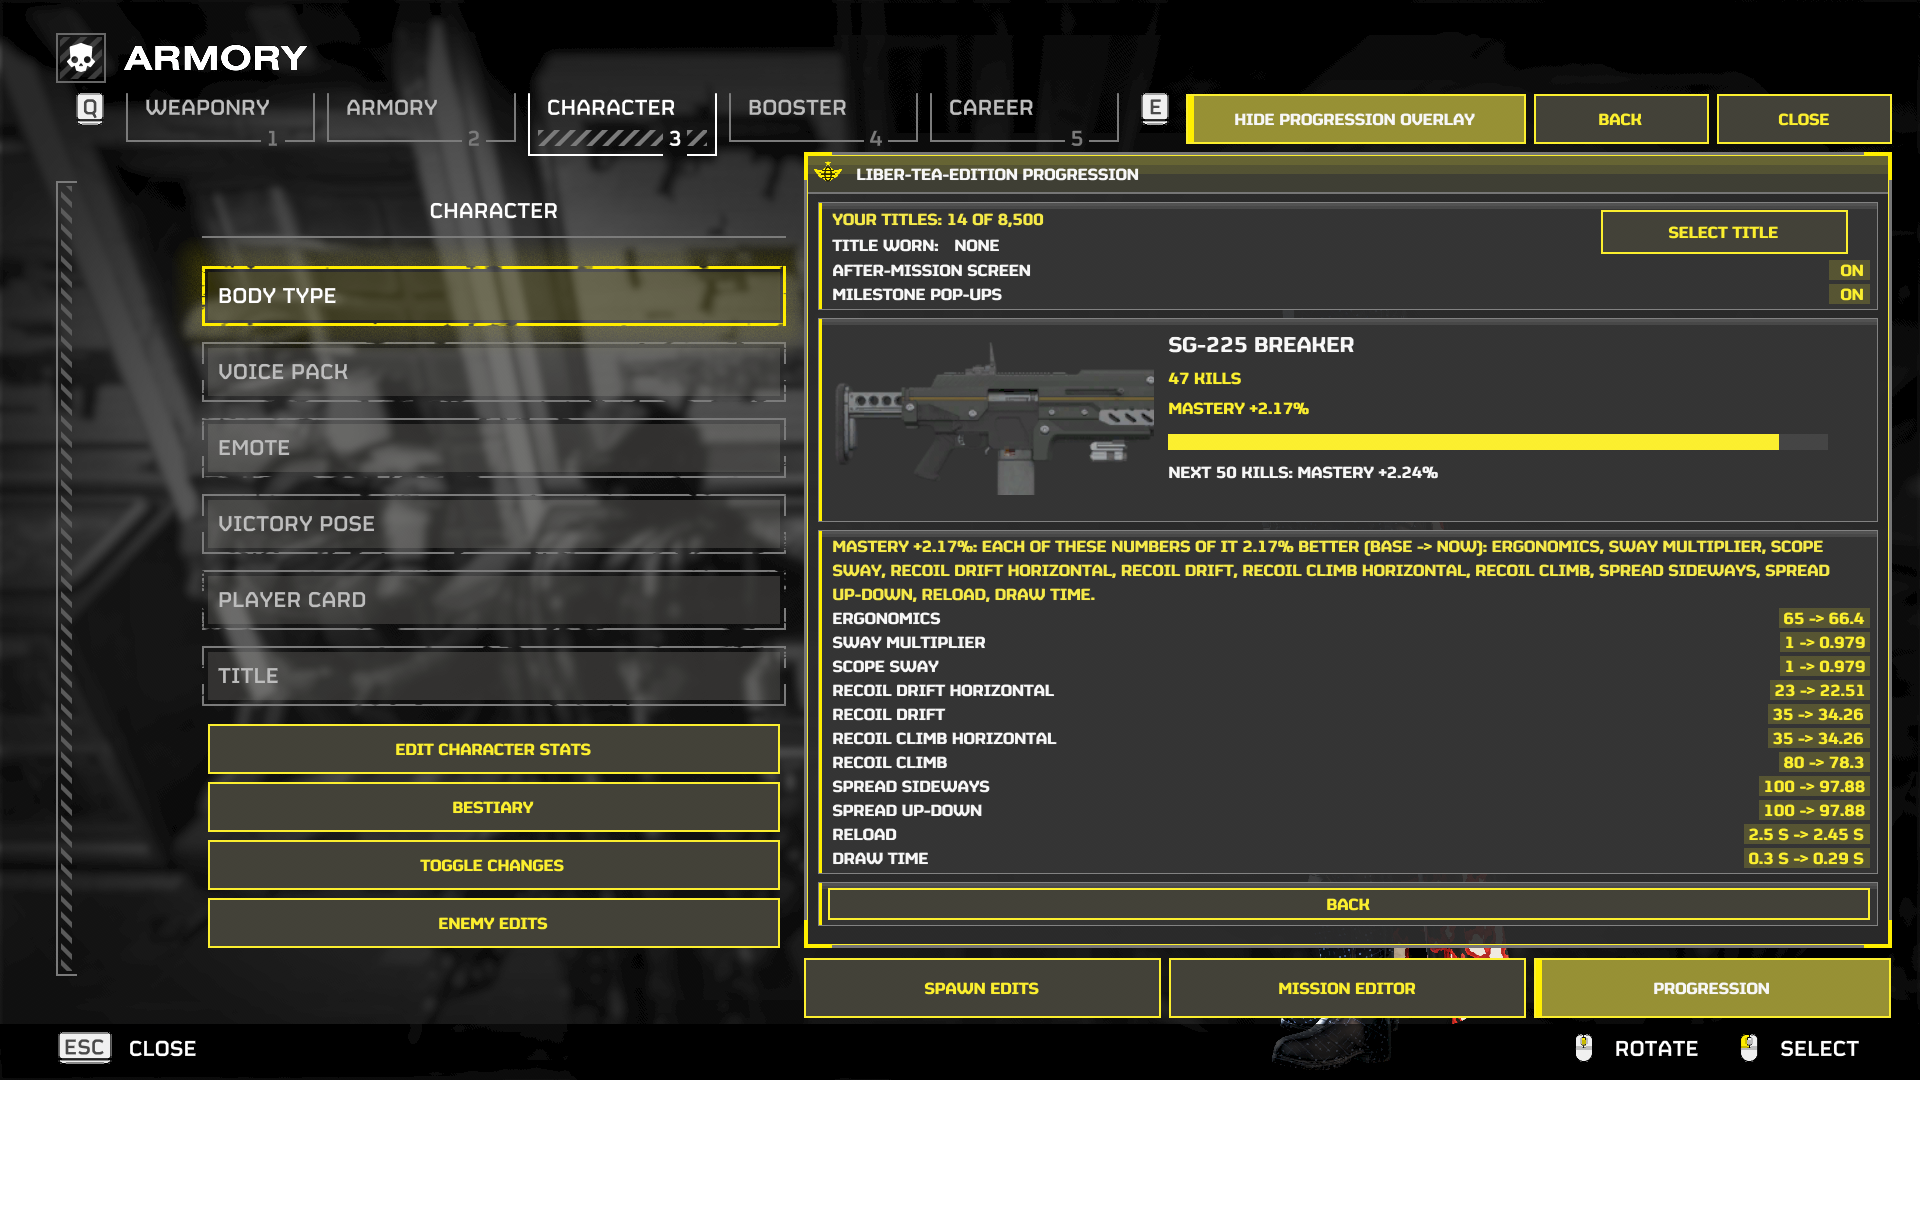Toggle After-Mission Screen ON switch
This screenshot has width=1920, height=1208.
[1851, 270]
